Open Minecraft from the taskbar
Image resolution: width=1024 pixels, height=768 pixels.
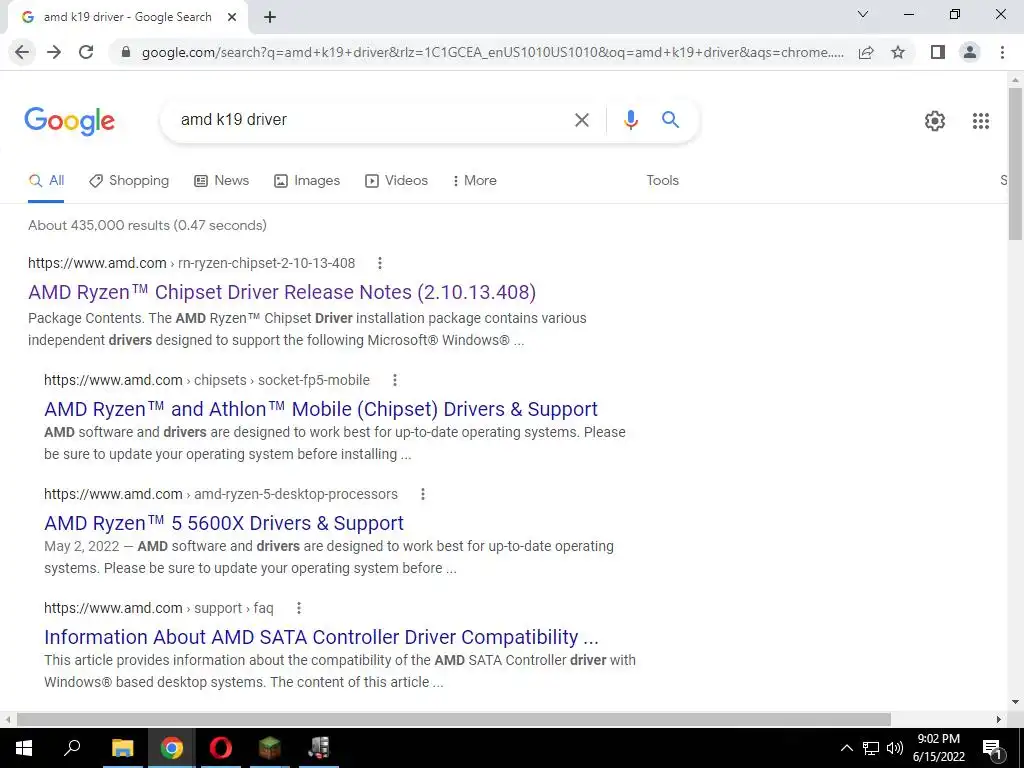pos(269,748)
